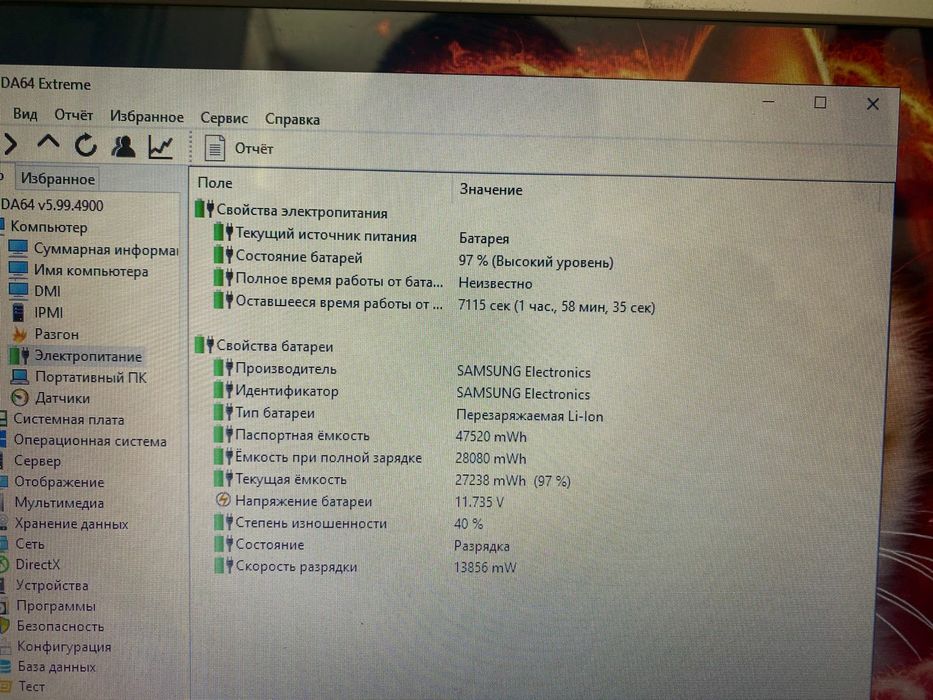Click the Датчики gauge icon

[20, 397]
